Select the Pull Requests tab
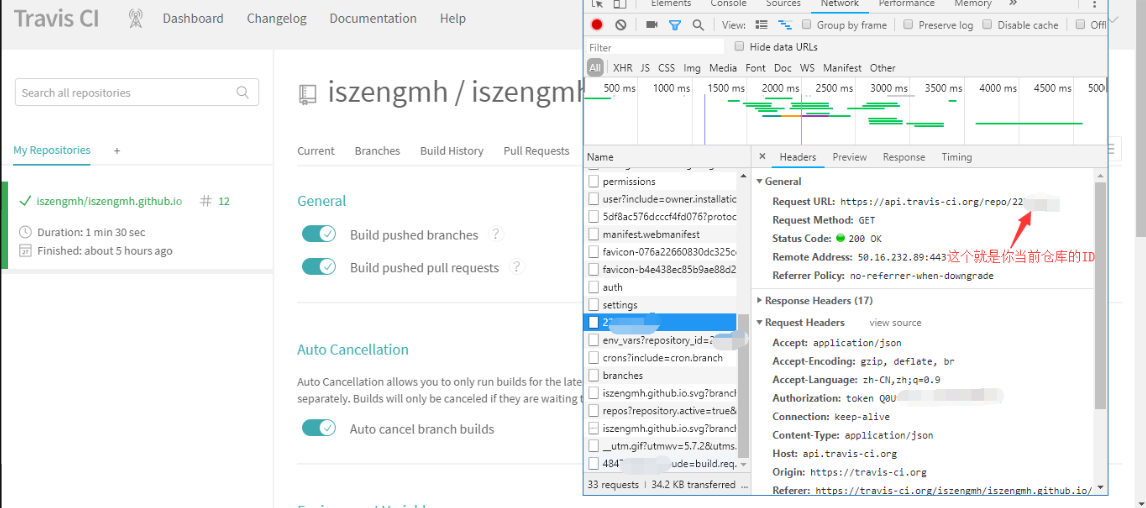Viewport: 1146px width, 508px height. tap(536, 151)
